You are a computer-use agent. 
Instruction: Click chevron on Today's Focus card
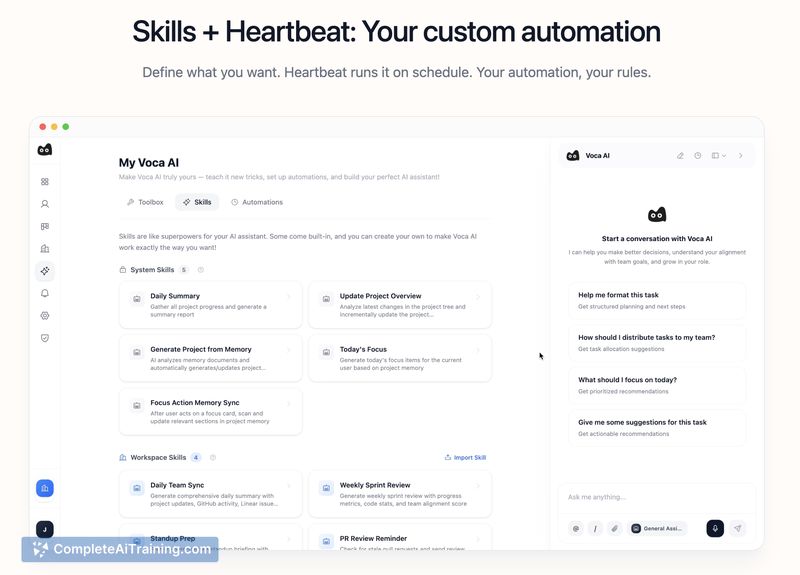coord(479,350)
